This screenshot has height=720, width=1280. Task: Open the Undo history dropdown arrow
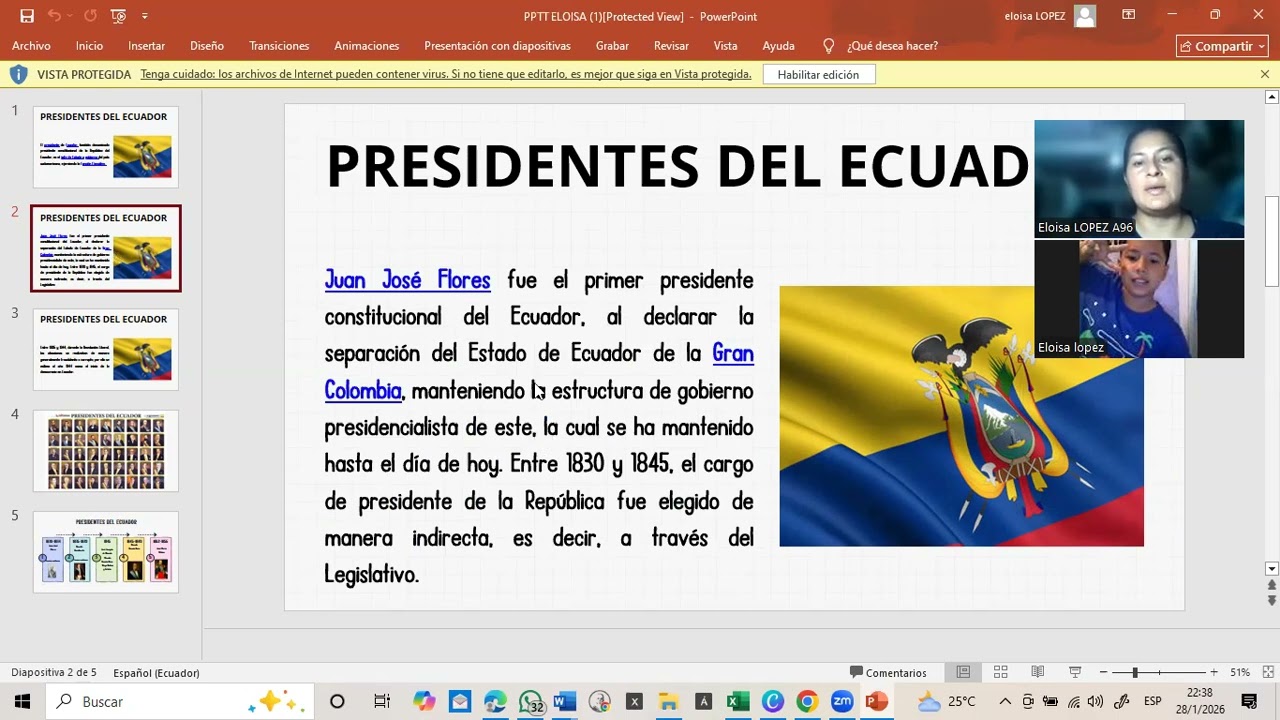click(x=69, y=16)
